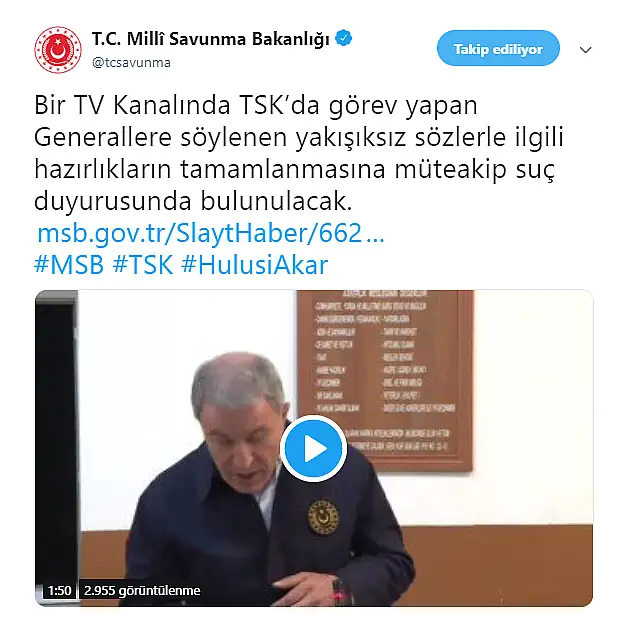This screenshot has width=629, height=620.
Task: Click the gold emblem on the jacket
Action: click(323, 517)
